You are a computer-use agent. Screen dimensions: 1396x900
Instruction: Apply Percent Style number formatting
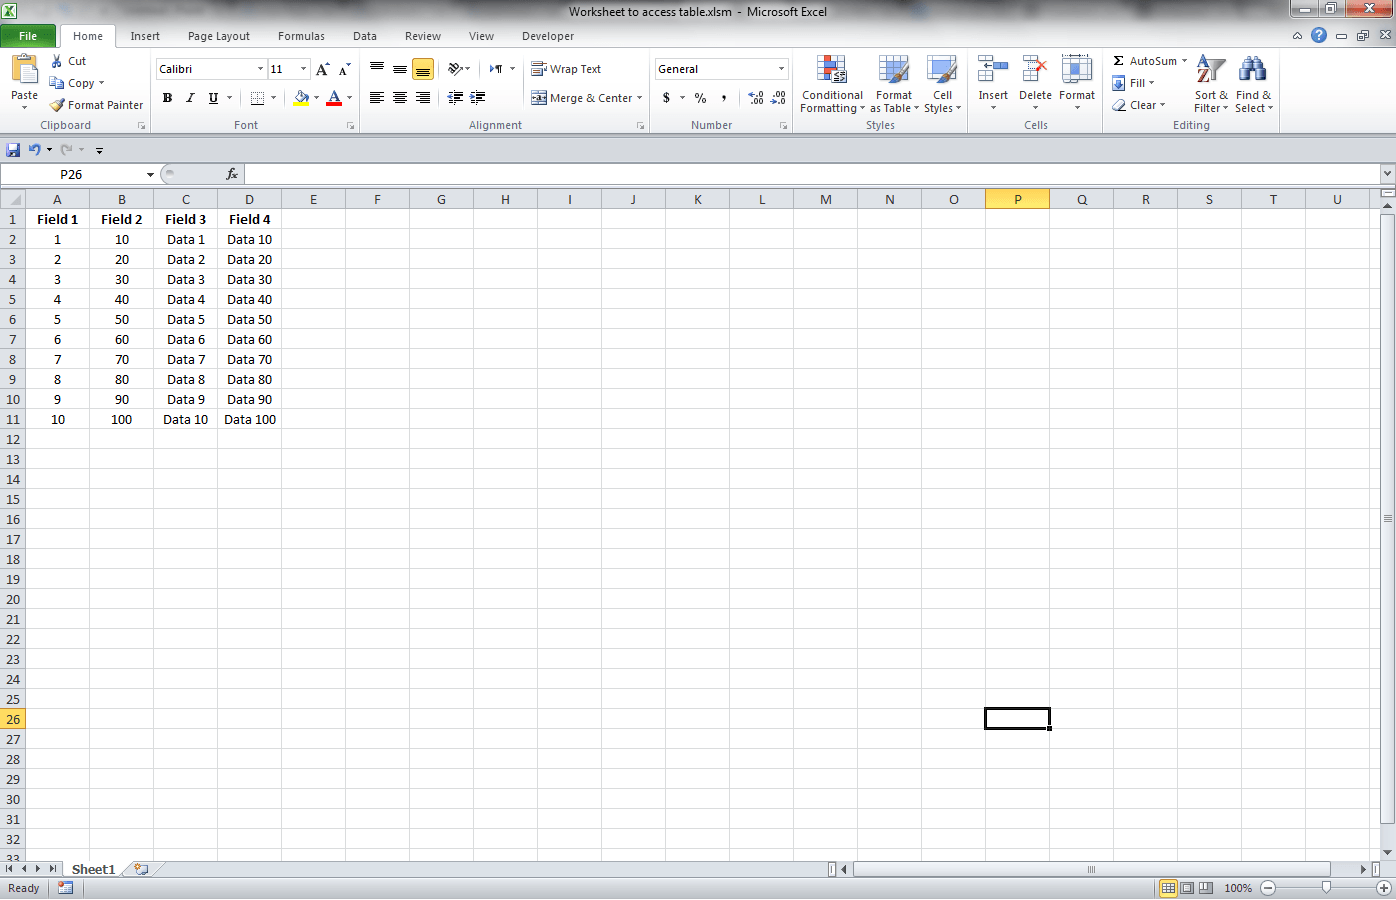coord(700,98)
